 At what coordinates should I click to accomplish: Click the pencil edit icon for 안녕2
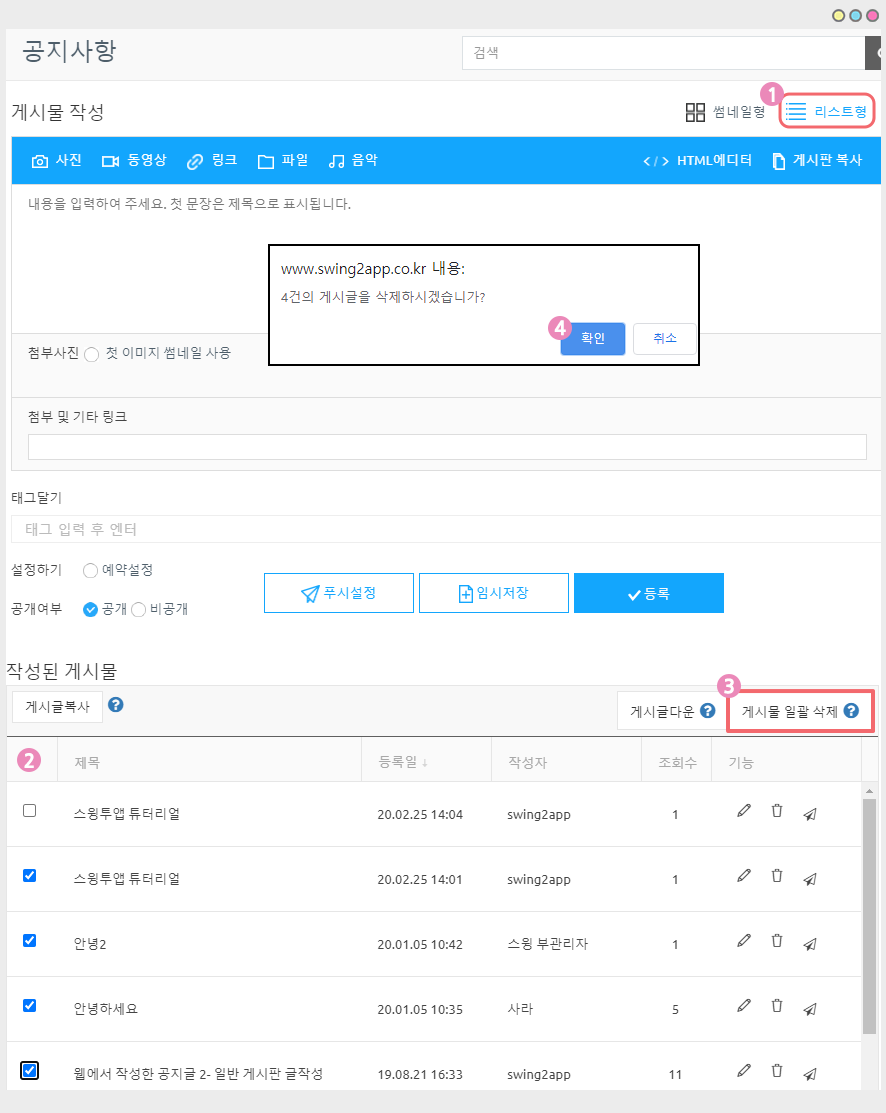pos(743,941)
